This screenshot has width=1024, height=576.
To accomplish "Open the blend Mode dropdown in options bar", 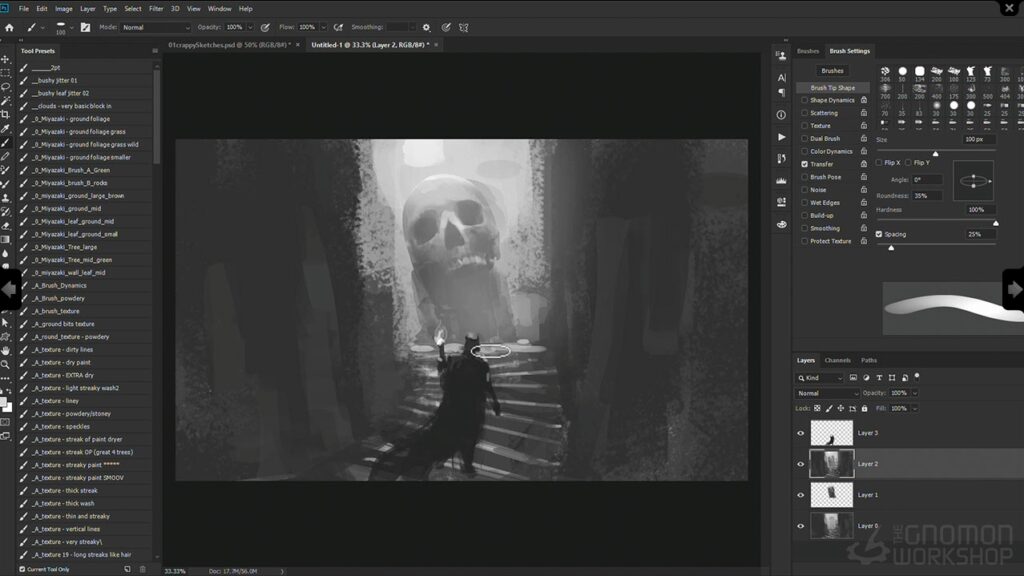I will pyautogui.click(x=155, y=27).
